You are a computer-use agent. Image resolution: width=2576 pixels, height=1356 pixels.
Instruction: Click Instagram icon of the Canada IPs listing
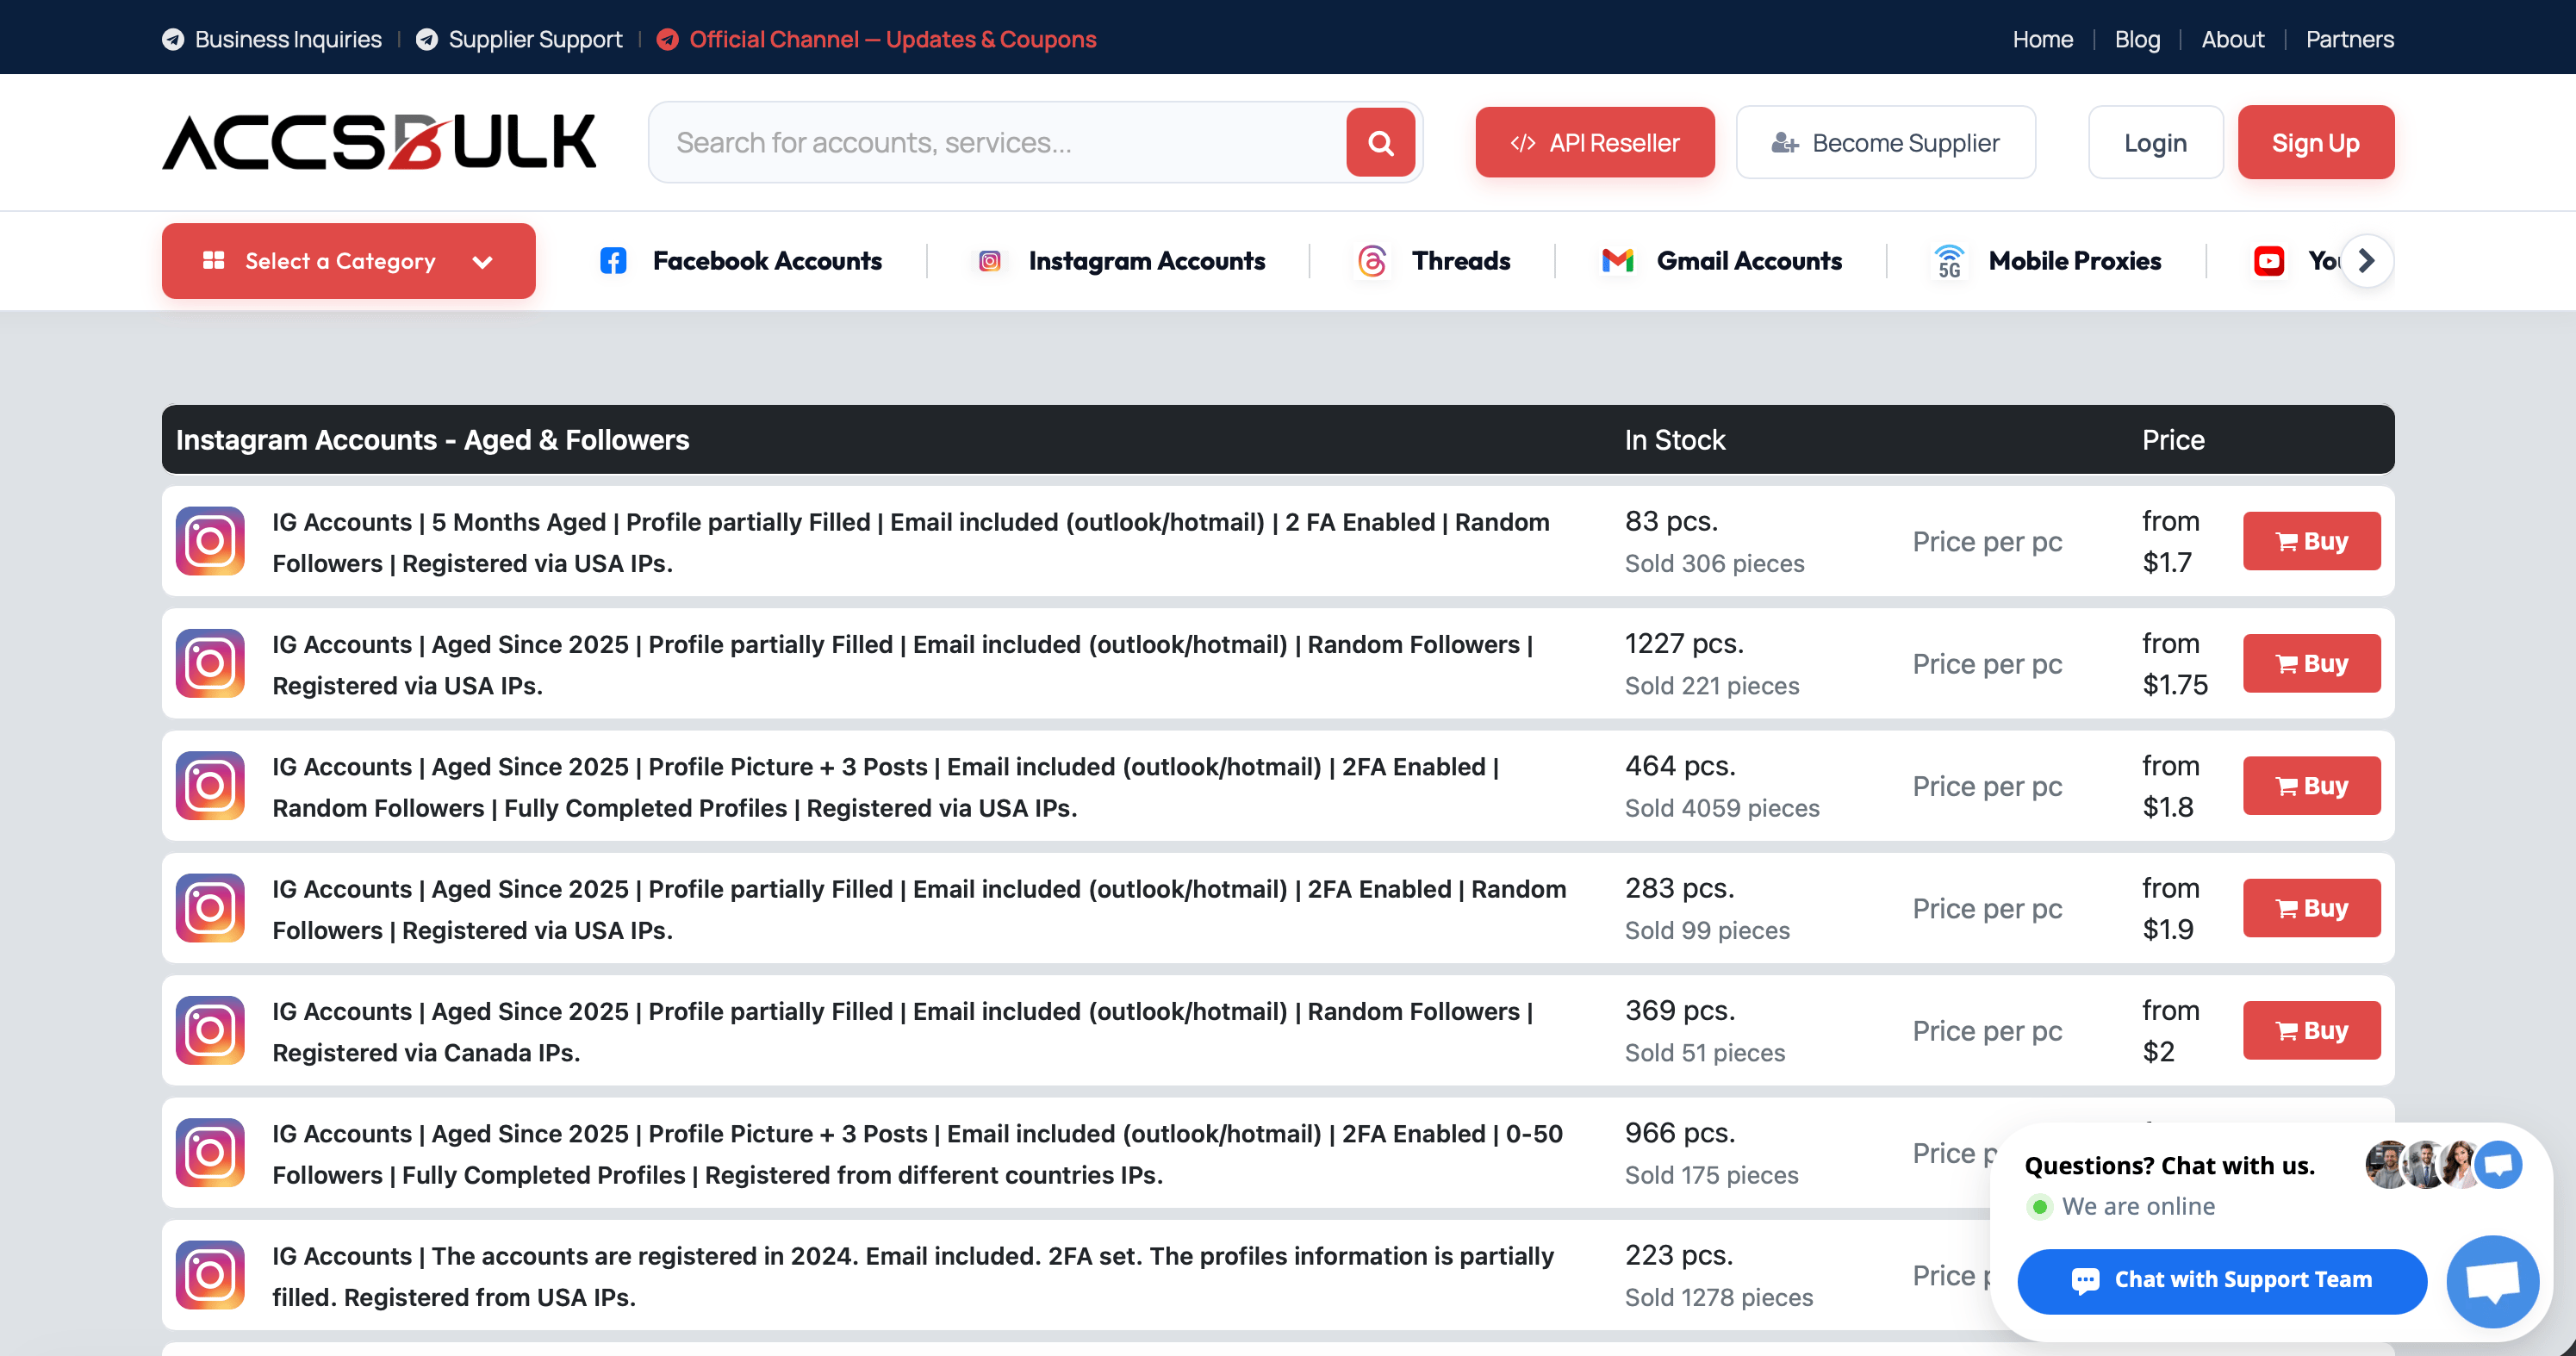[x=210, y=1030]
